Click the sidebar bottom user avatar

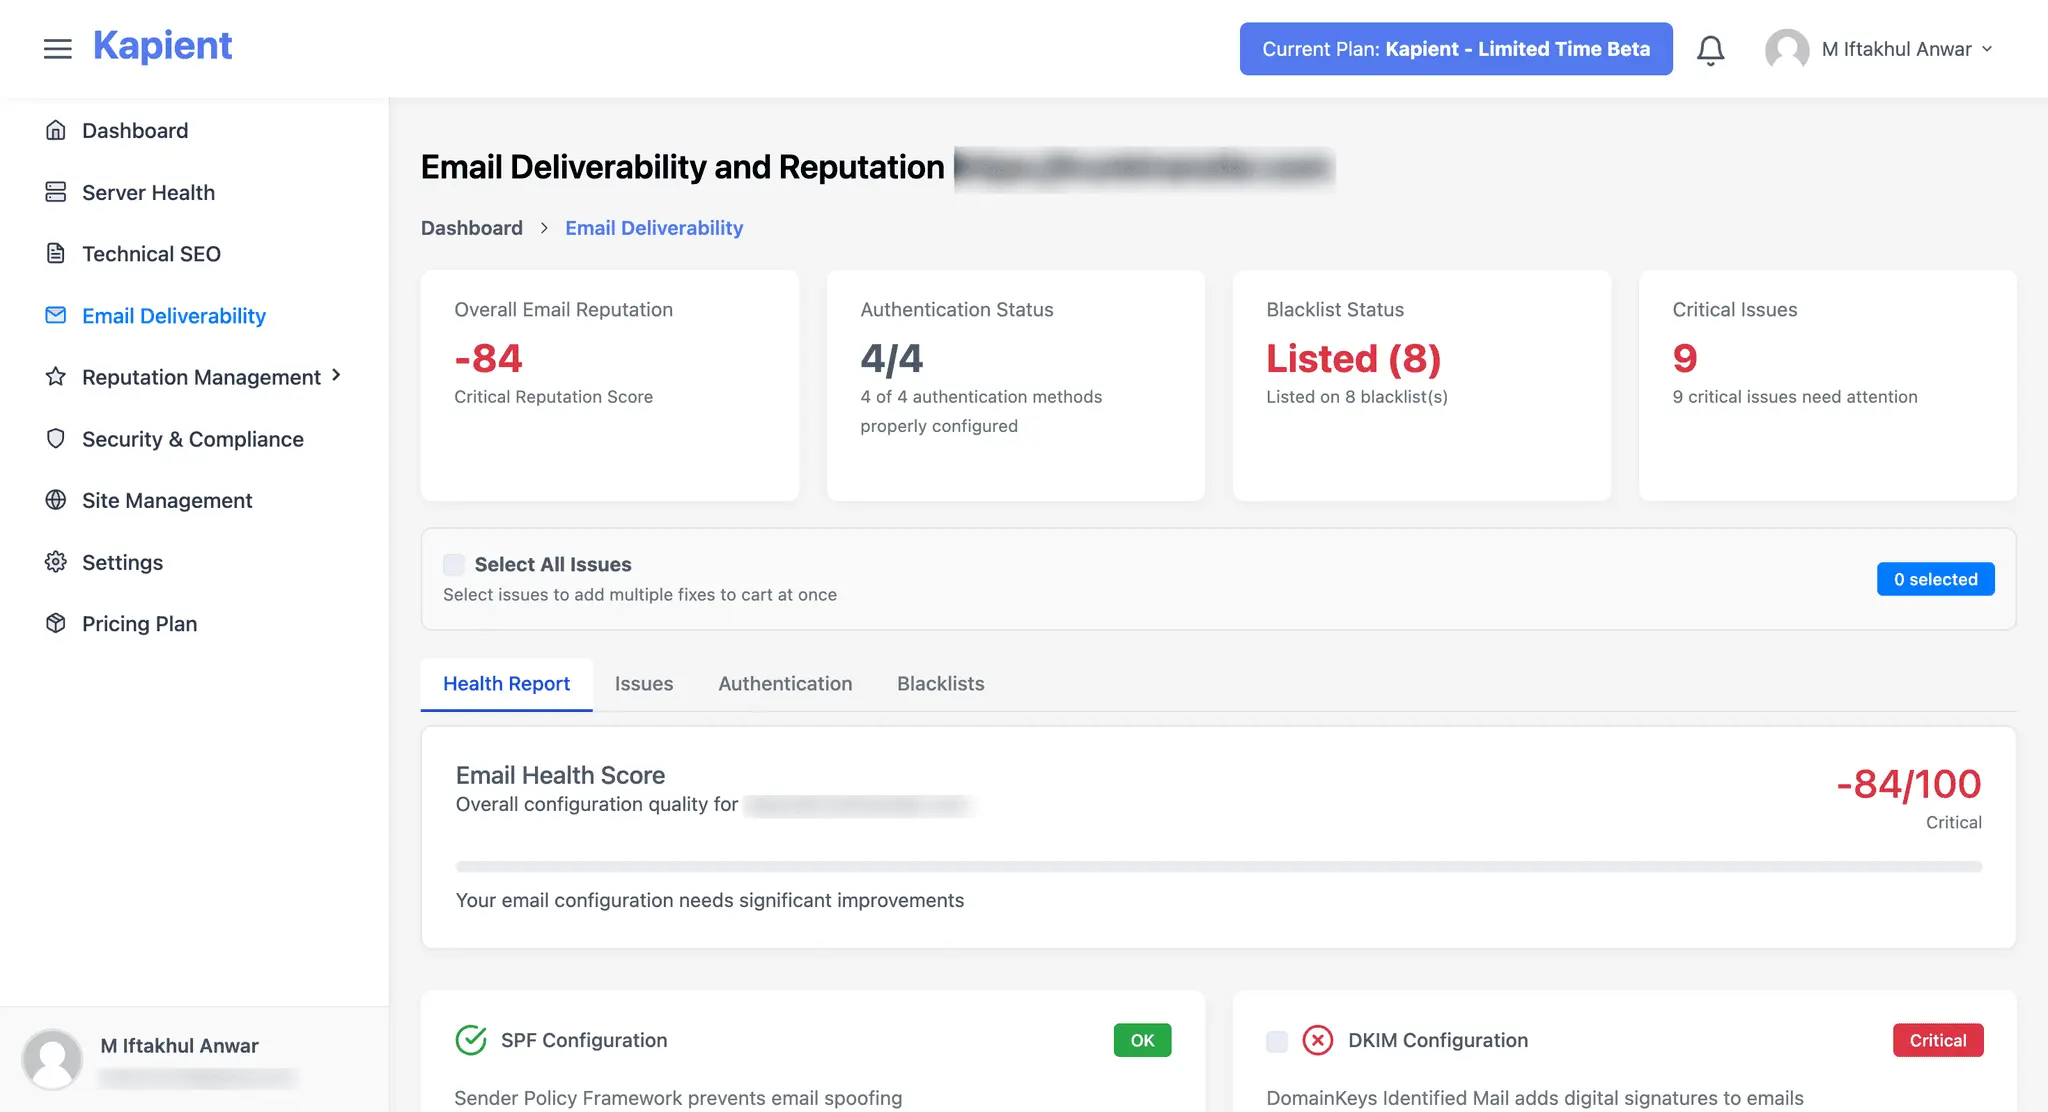coord(52,1059)
